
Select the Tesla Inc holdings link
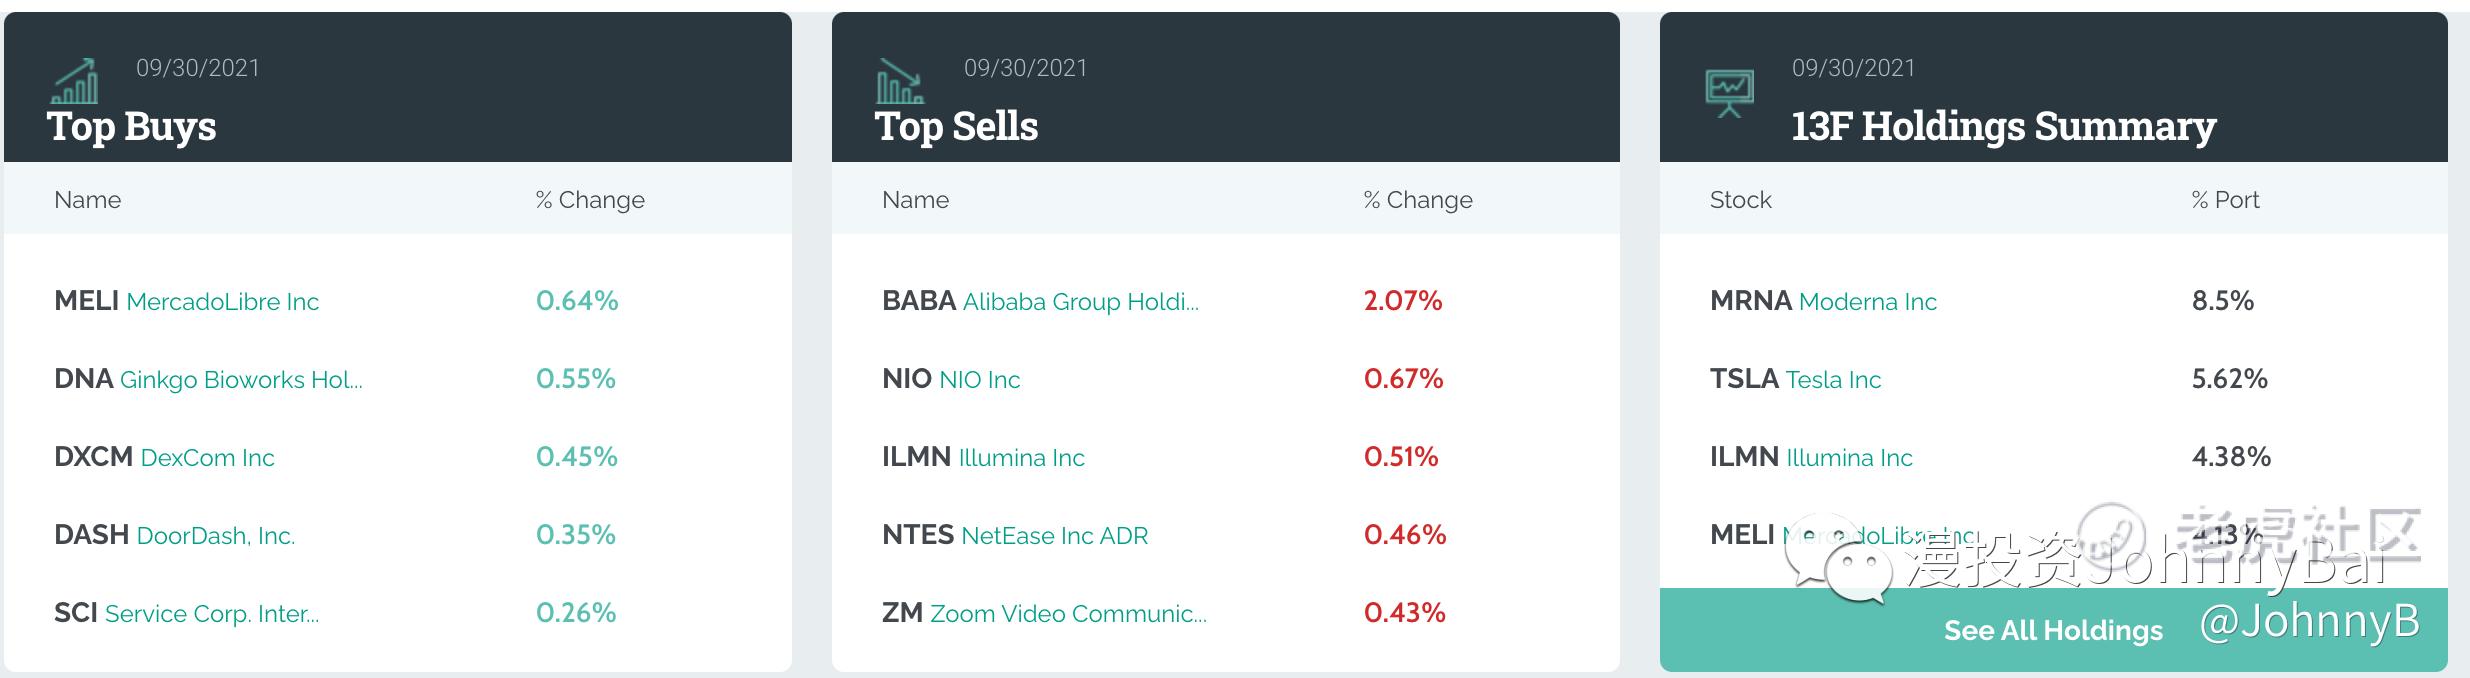pos(1833,380)
